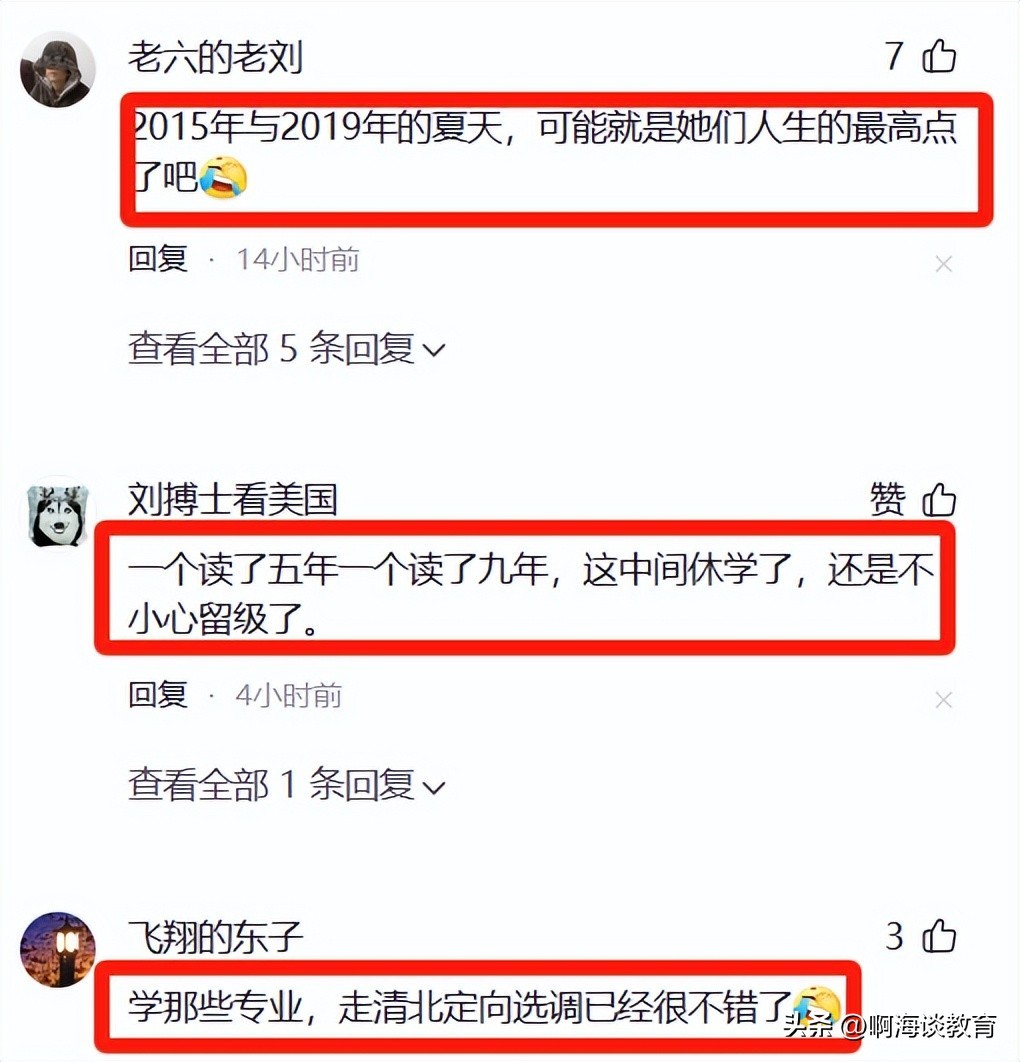Select comment text about 2015年与2019年的夏天
The image size is (1020, 1062).
click(544, 152)
